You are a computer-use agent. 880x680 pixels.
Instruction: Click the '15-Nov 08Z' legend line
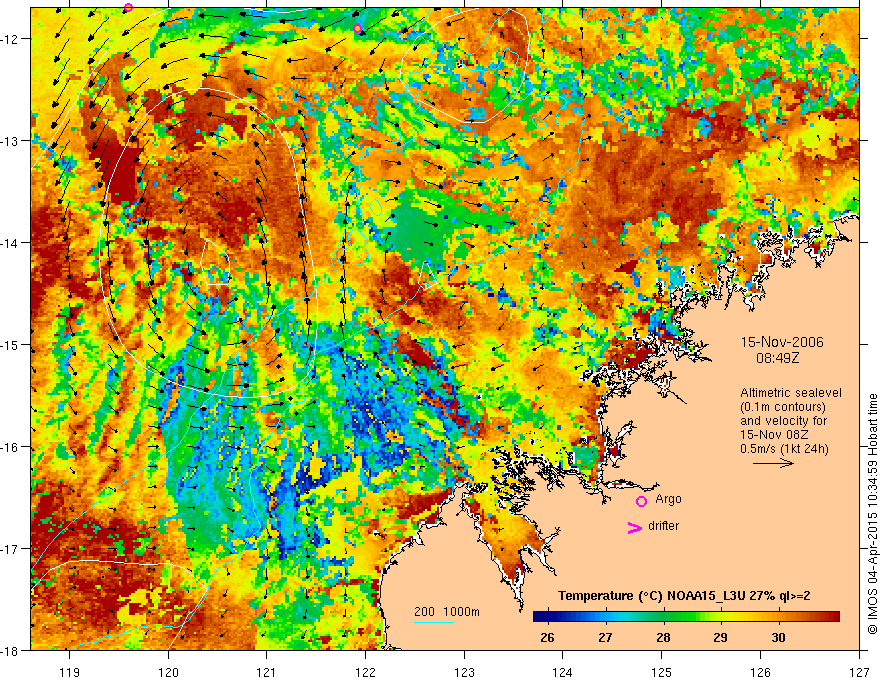pos(773,435)
